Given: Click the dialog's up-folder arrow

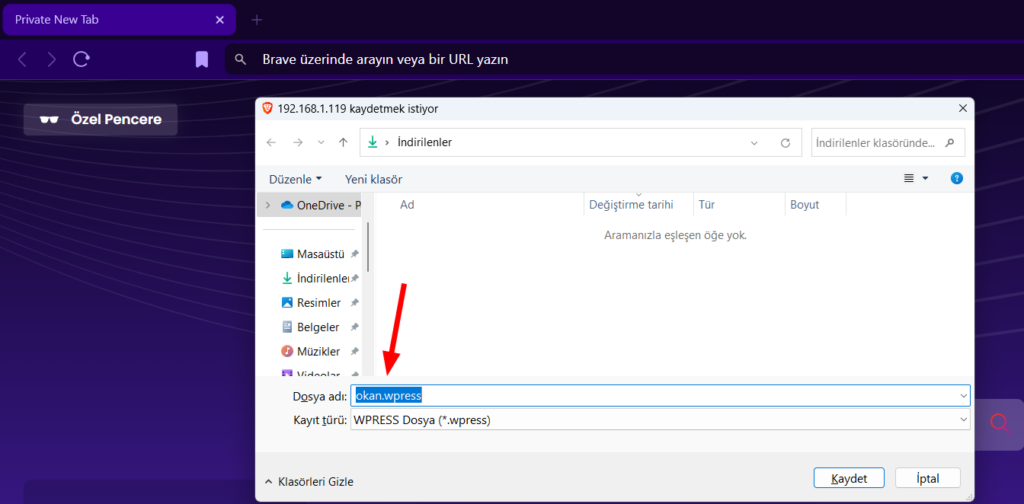Looking at the screenshot, I should [343, 143].
